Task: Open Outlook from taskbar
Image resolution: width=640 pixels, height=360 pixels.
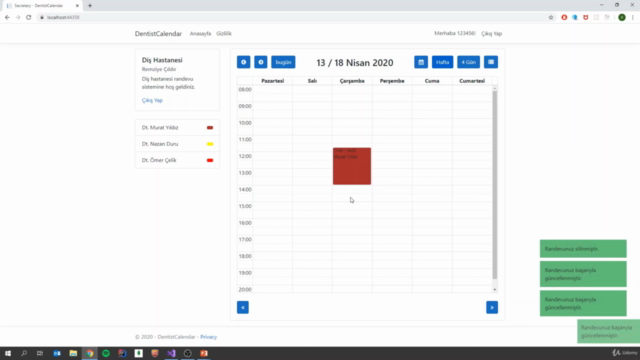Action: (57, 353)
